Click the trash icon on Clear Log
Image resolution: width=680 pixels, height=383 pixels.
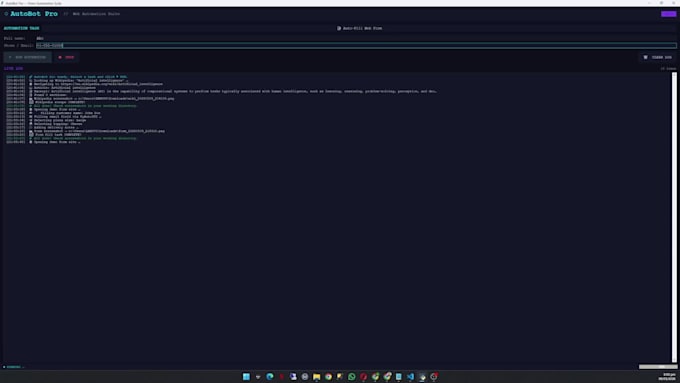(x=645, y=57)
